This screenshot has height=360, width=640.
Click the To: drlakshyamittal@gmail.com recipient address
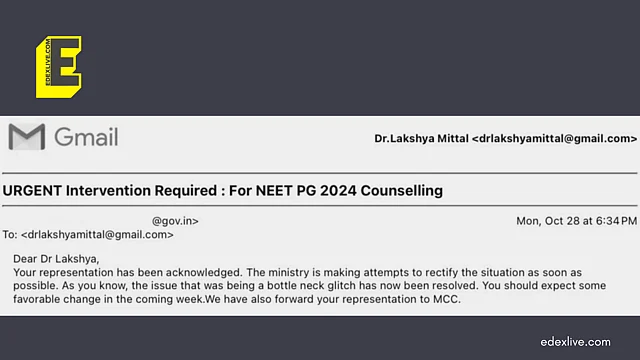click(97, 235)
